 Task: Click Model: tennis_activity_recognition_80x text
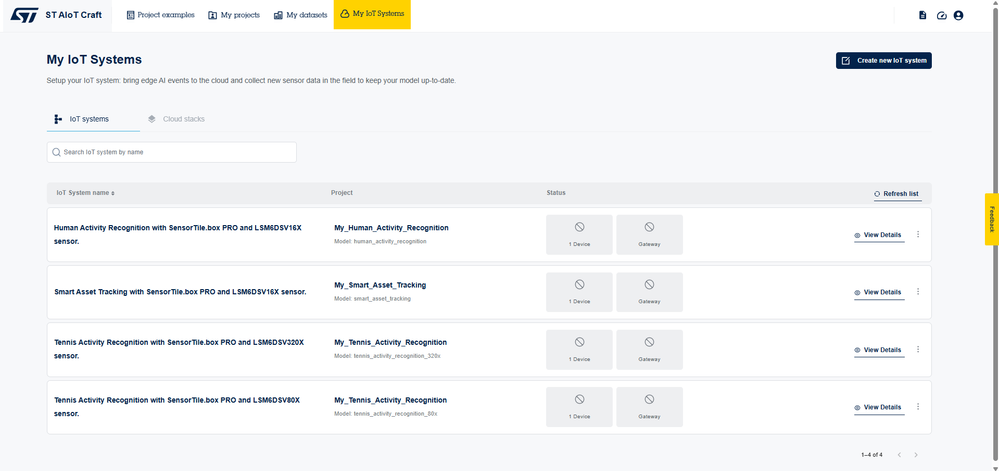point(386,414)
